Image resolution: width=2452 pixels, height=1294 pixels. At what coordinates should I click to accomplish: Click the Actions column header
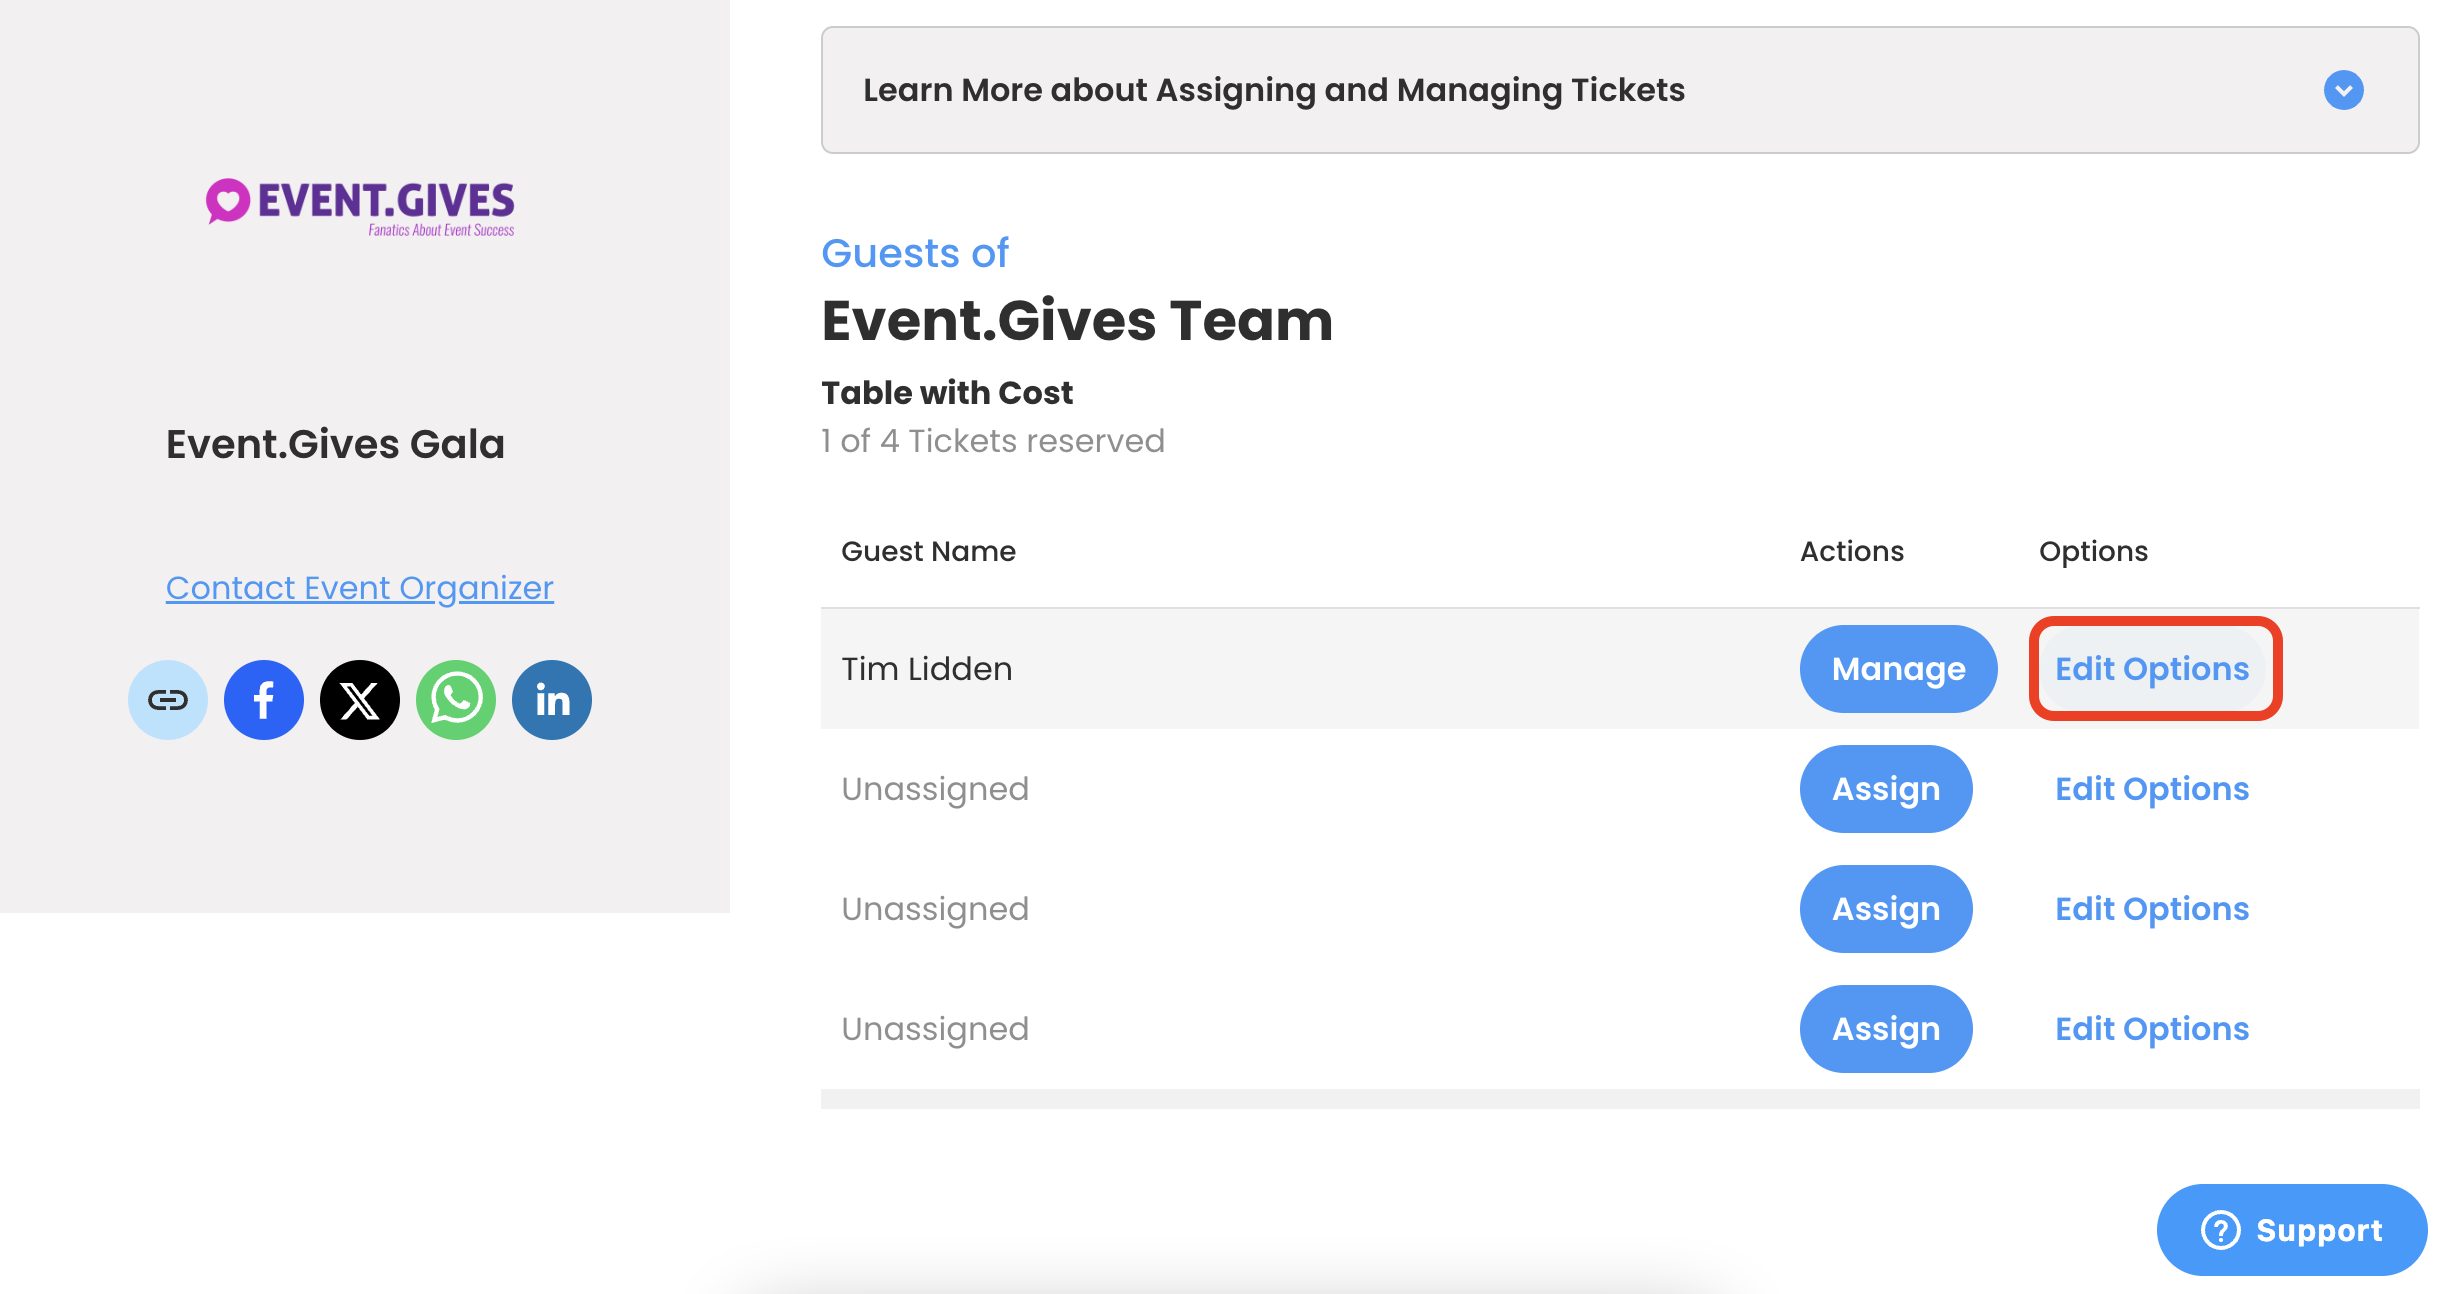pyautogui.click(x=1852, y=551)
